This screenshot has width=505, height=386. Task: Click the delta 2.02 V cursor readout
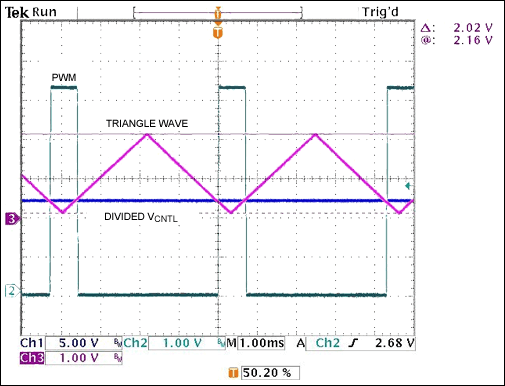[456, 27]
